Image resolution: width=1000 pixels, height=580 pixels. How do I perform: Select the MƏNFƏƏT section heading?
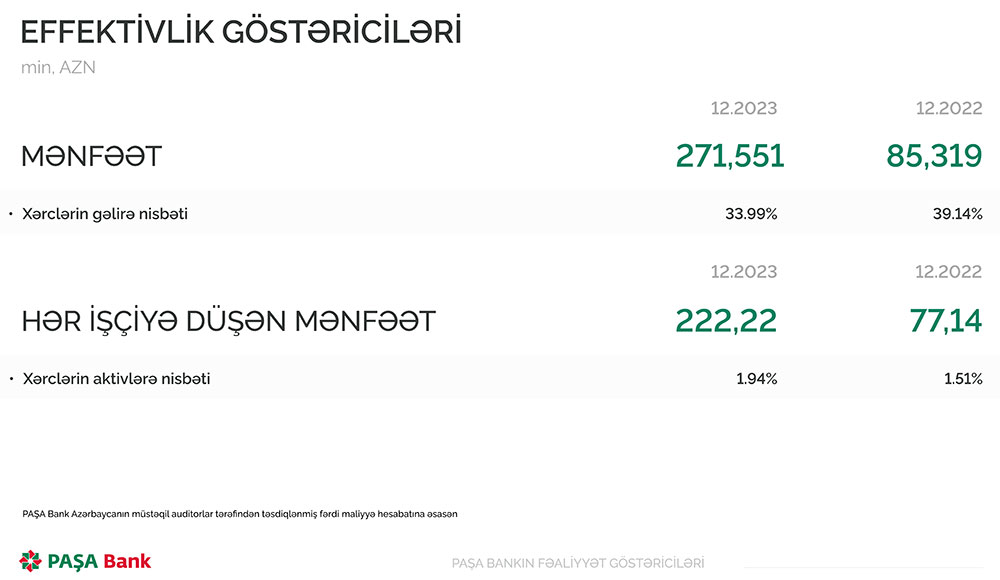point(92,156)
